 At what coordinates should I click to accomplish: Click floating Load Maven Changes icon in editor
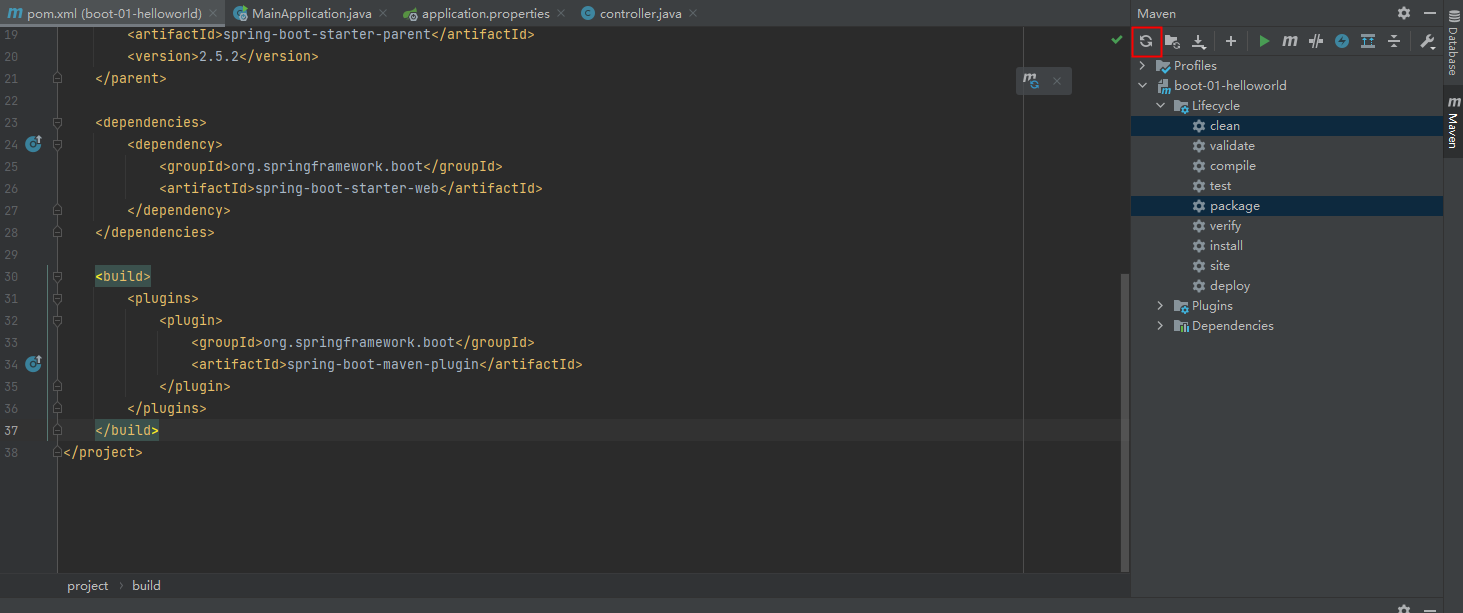tap(1031, 82)
